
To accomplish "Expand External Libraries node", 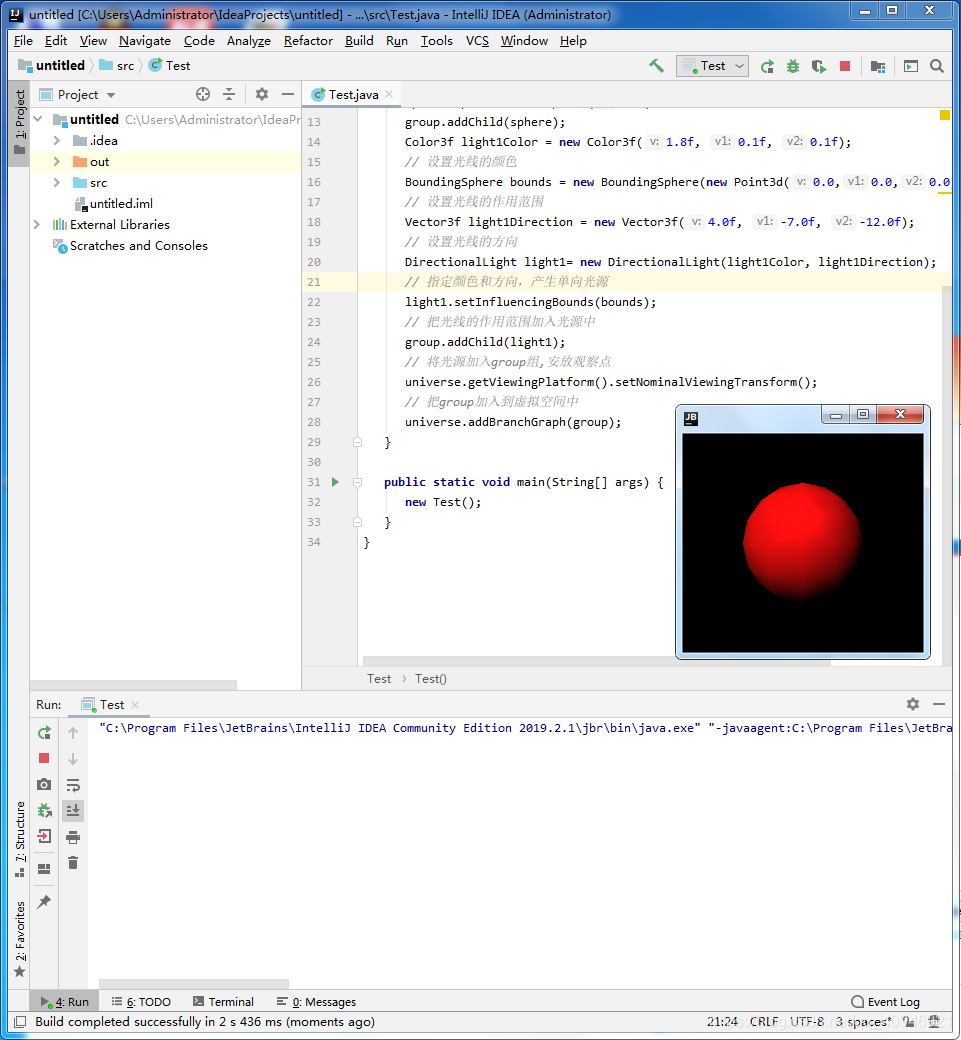I will coord(37,225).
